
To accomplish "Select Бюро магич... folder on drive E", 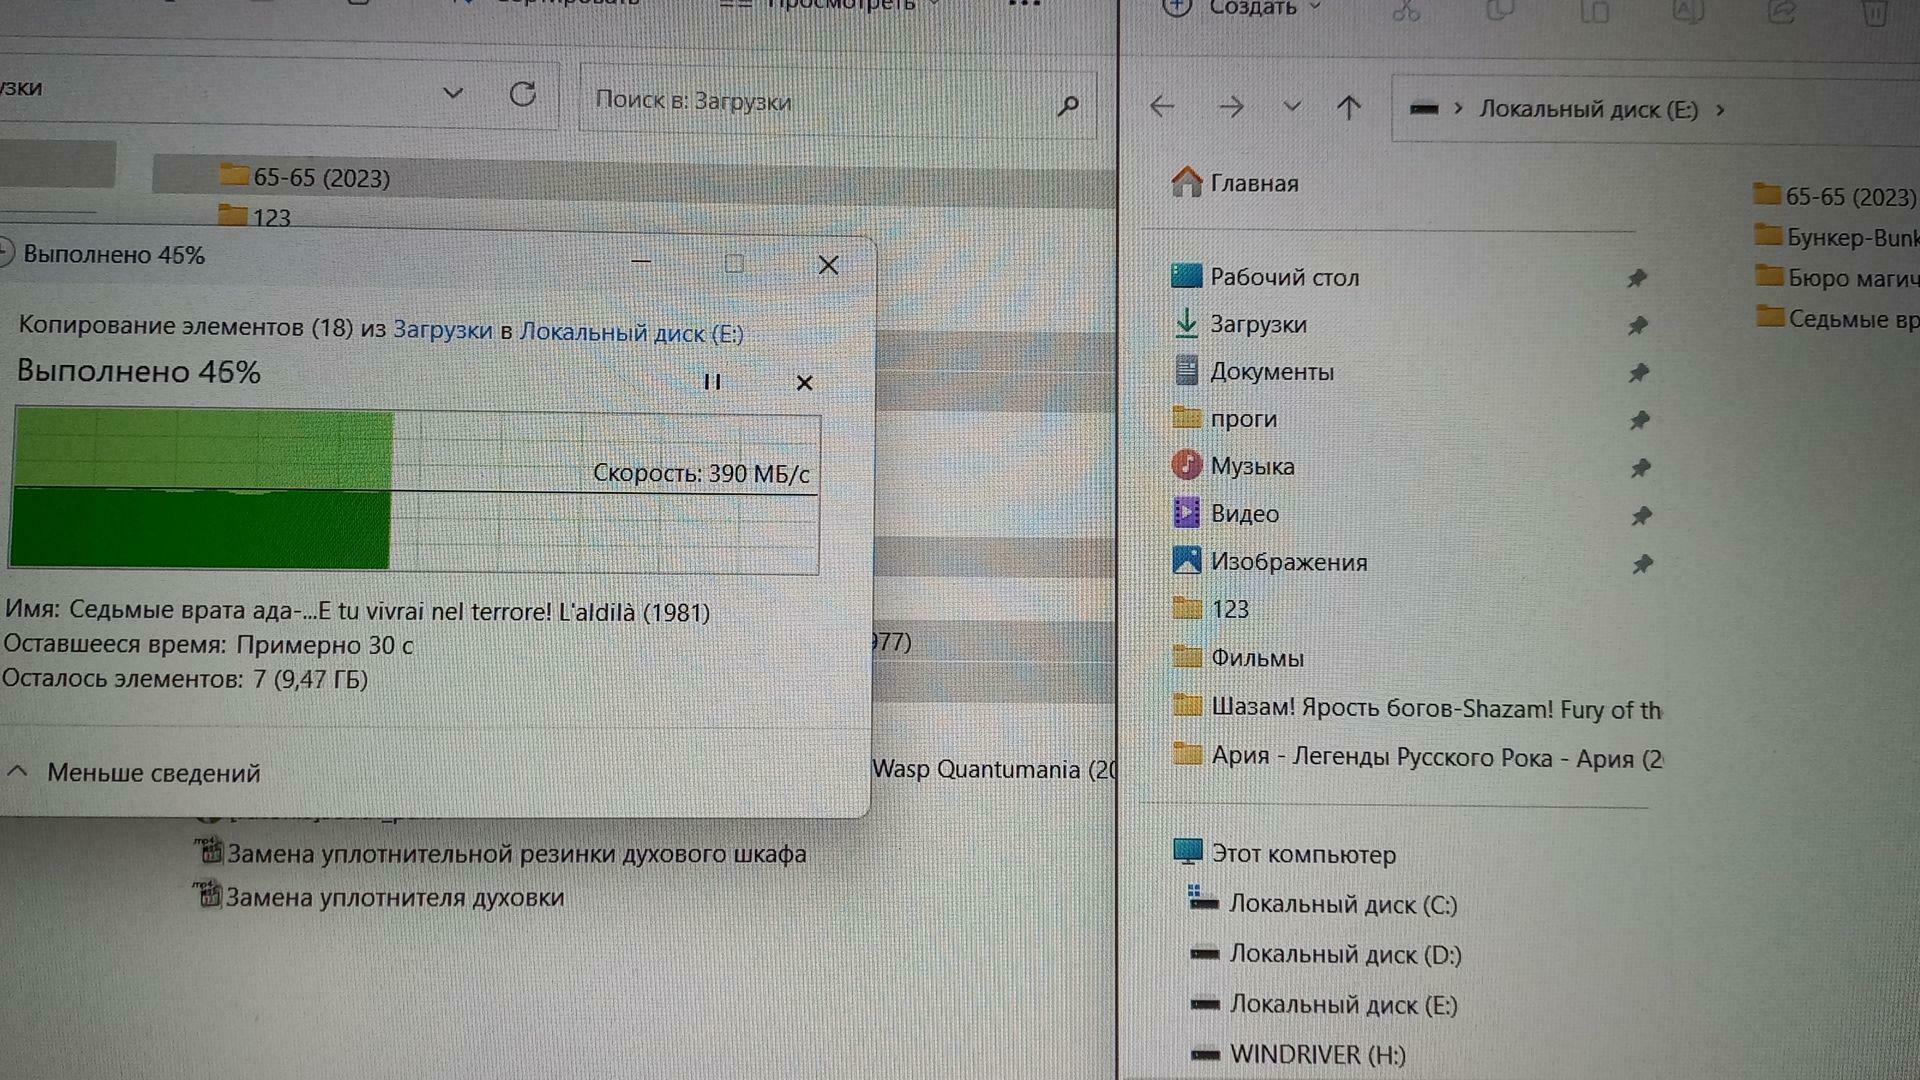I will (1837, 278).
